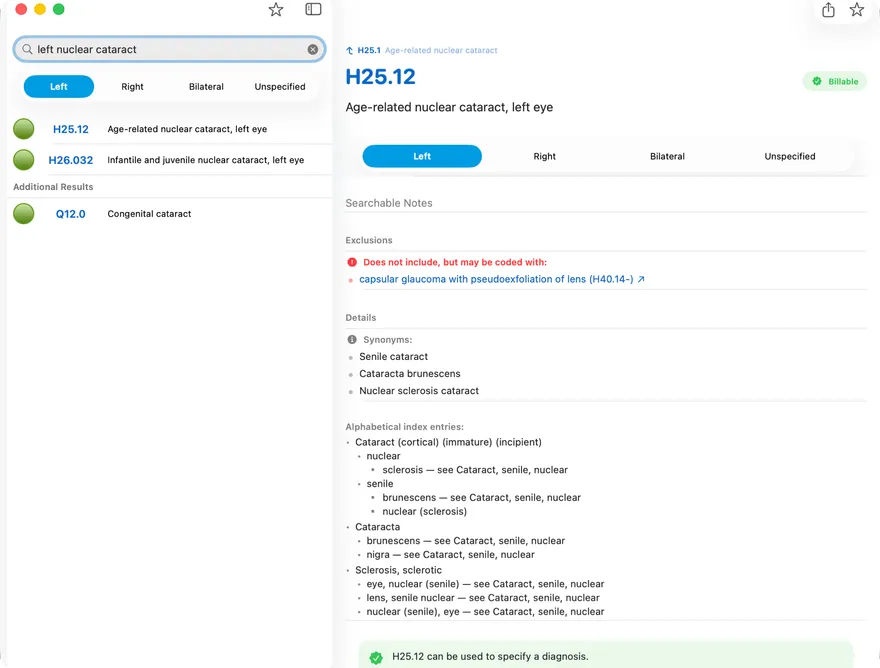Click the synonym "Cataracta brunescens"

(x=410, y=374)
